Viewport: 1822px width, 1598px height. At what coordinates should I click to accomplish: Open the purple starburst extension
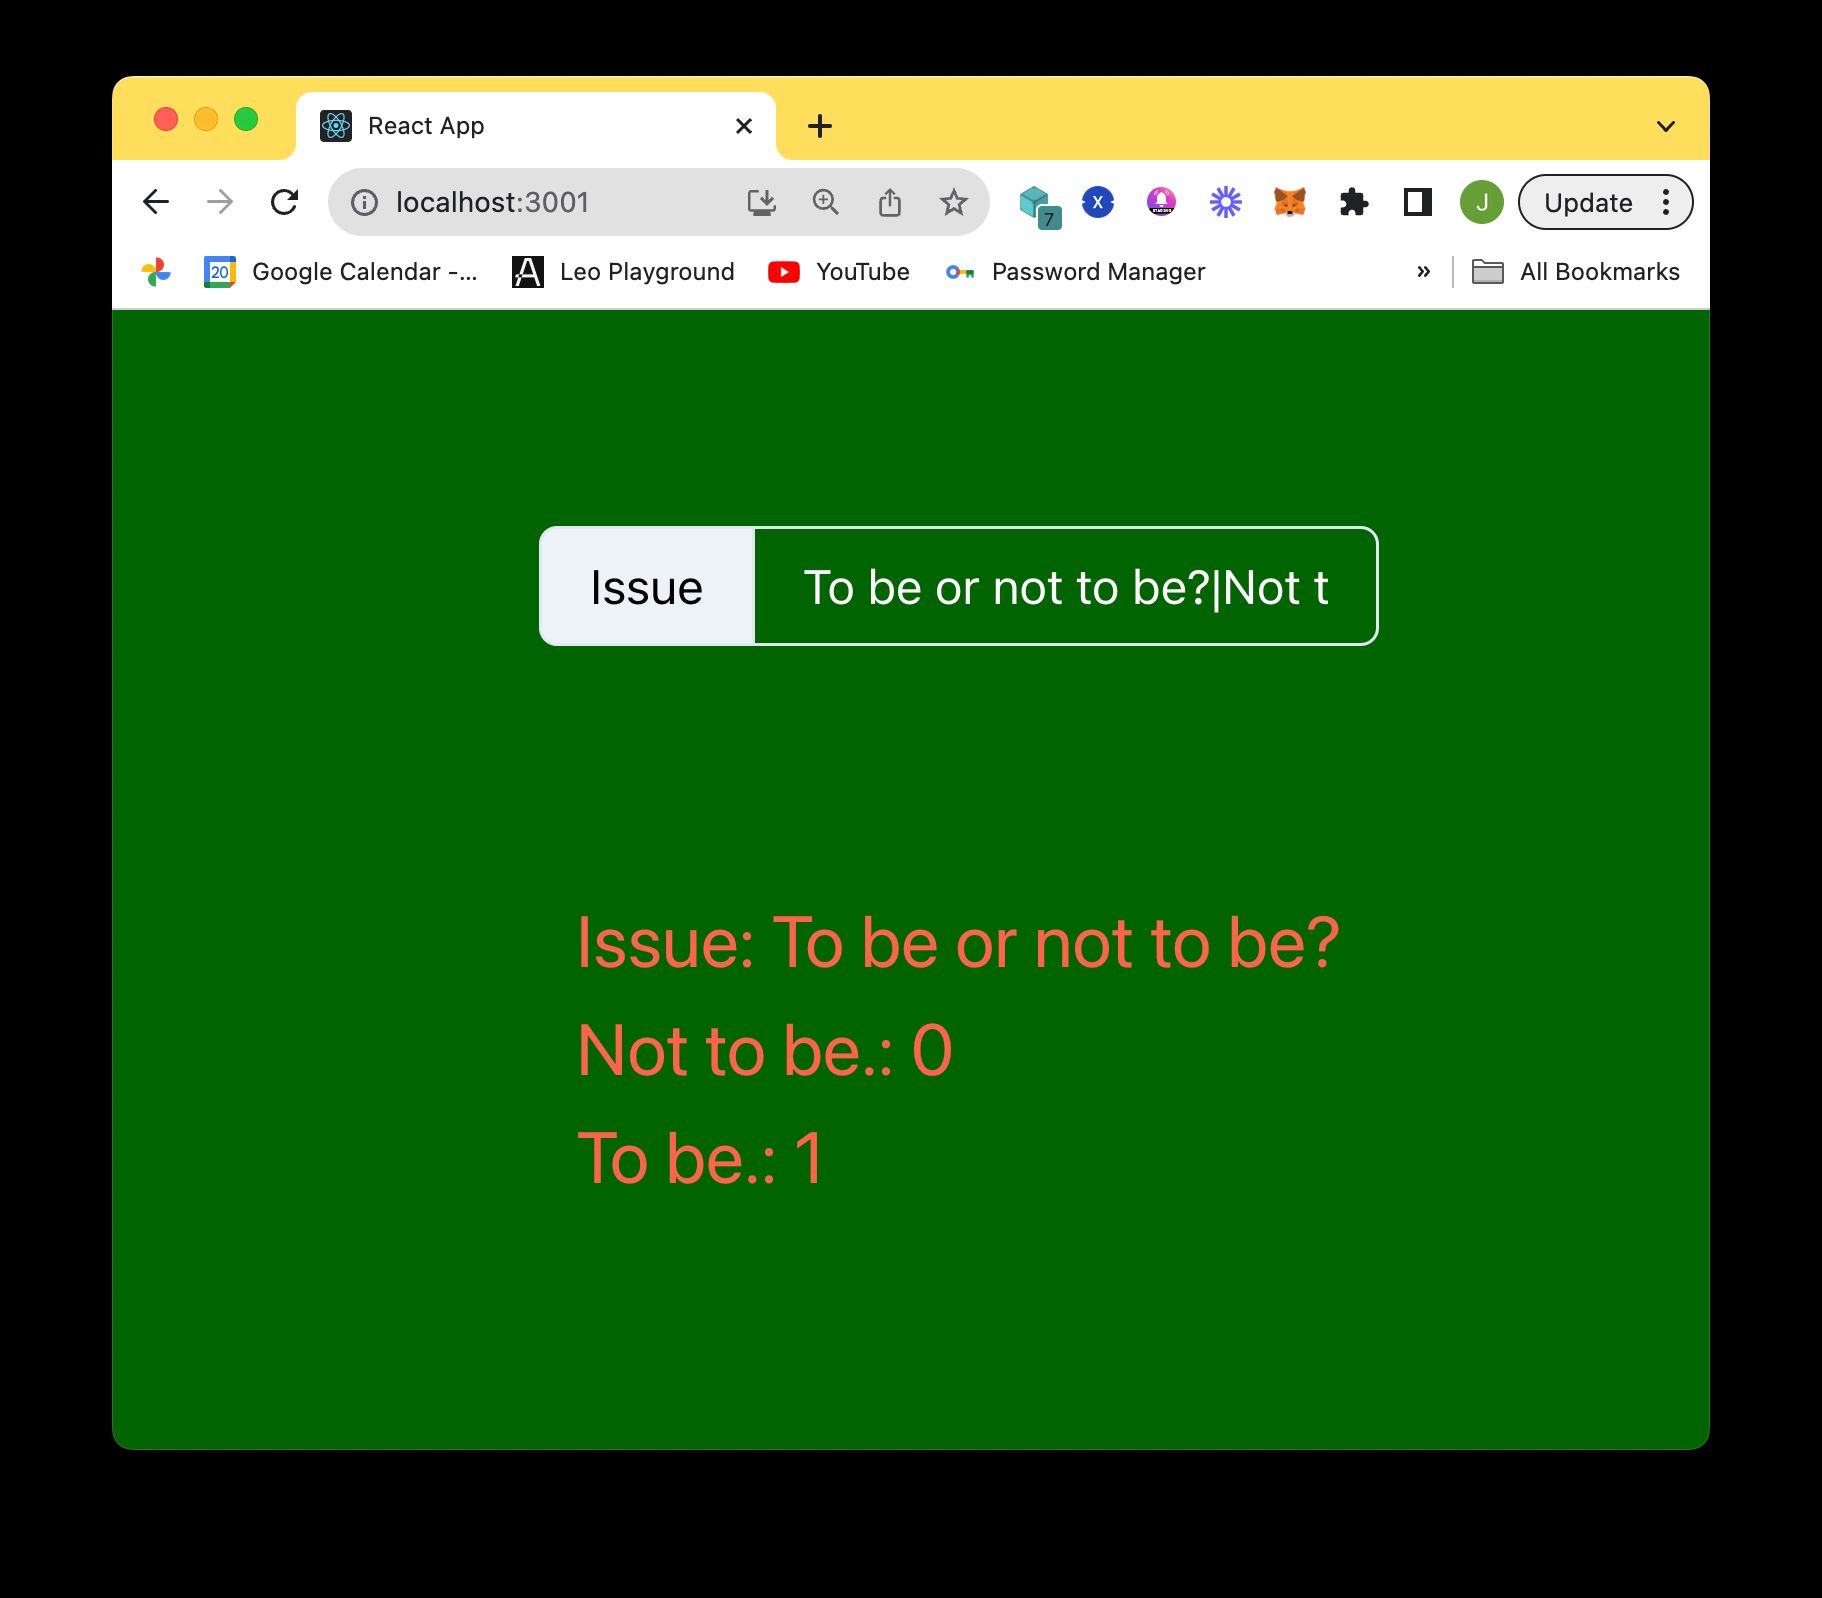click(x=1225, y=202)
